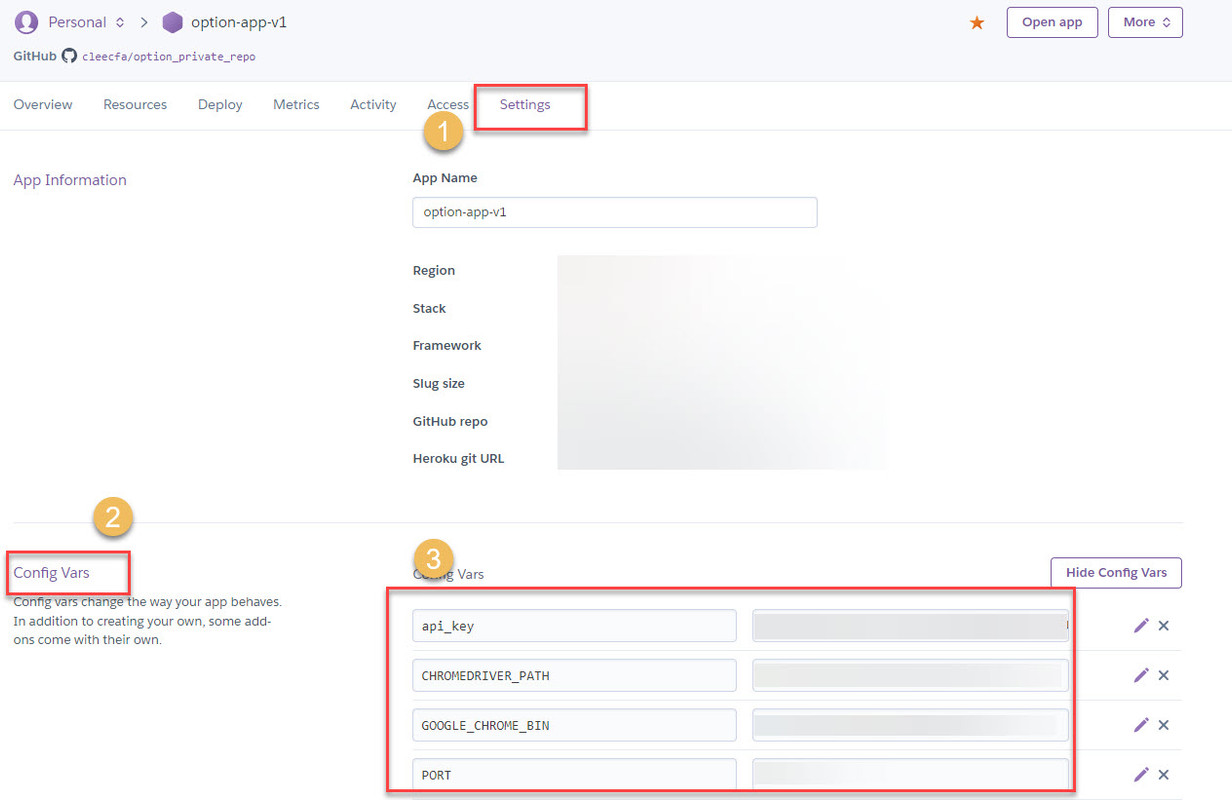Click the App Information section heading

pyautogui.click(x=70, y=180)
